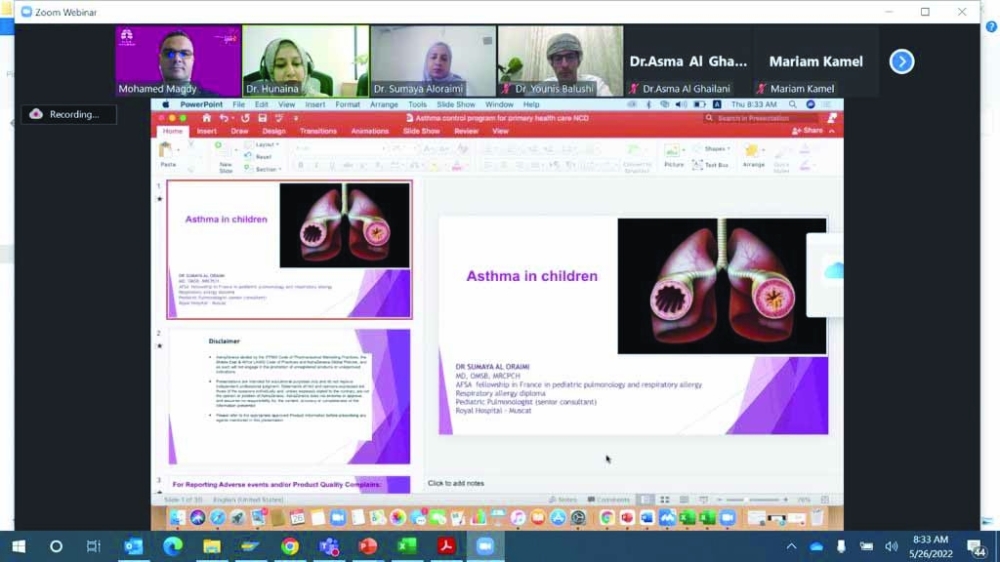This screenshot has height=562, width=1000.
Task: Click next arrow in Zoom participant strip
Action: pyautogui.click(x=902, y=62)
